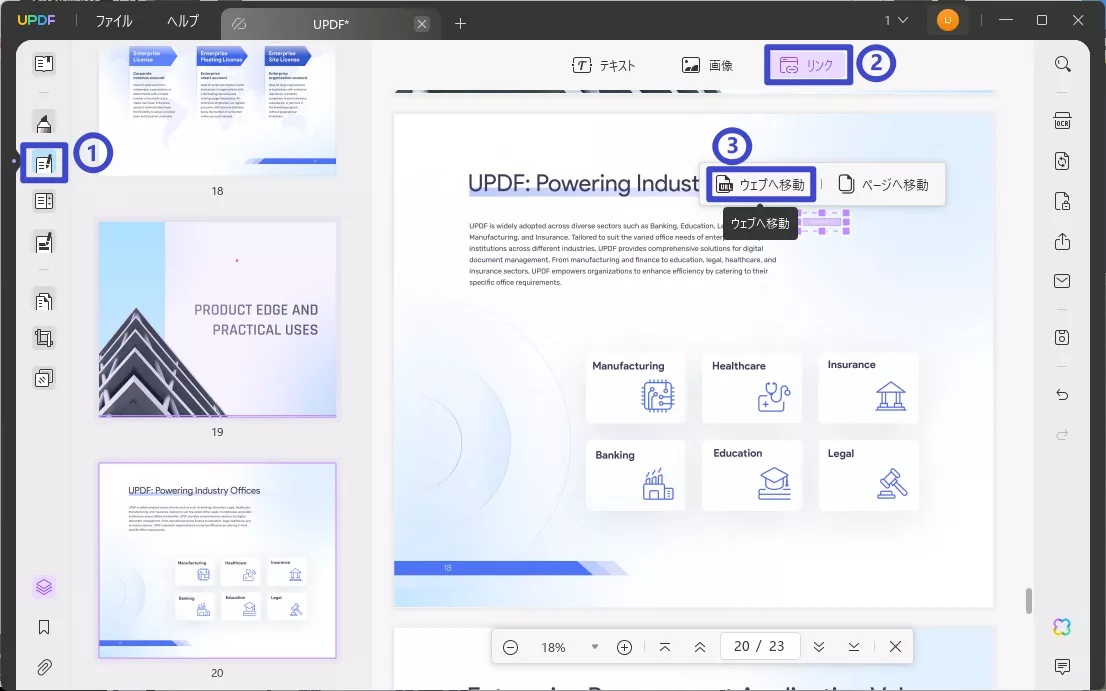
Task: Zoom out with the minus button
Action: 511,647
